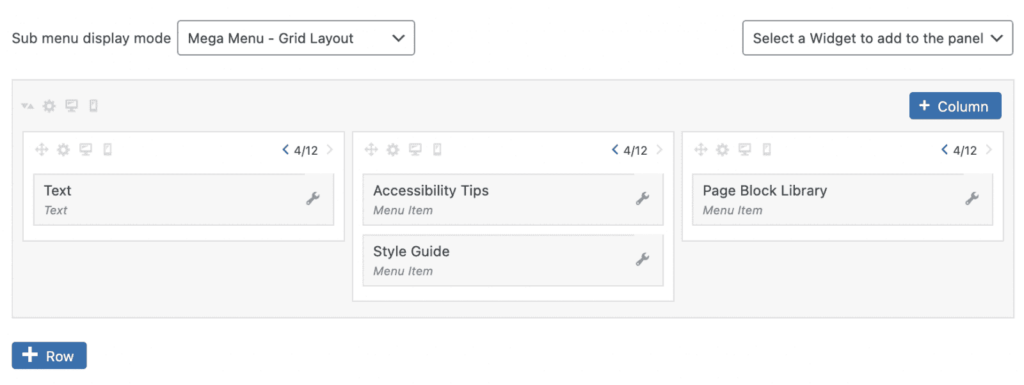Click move handle of Text column

tap(41, 150)
